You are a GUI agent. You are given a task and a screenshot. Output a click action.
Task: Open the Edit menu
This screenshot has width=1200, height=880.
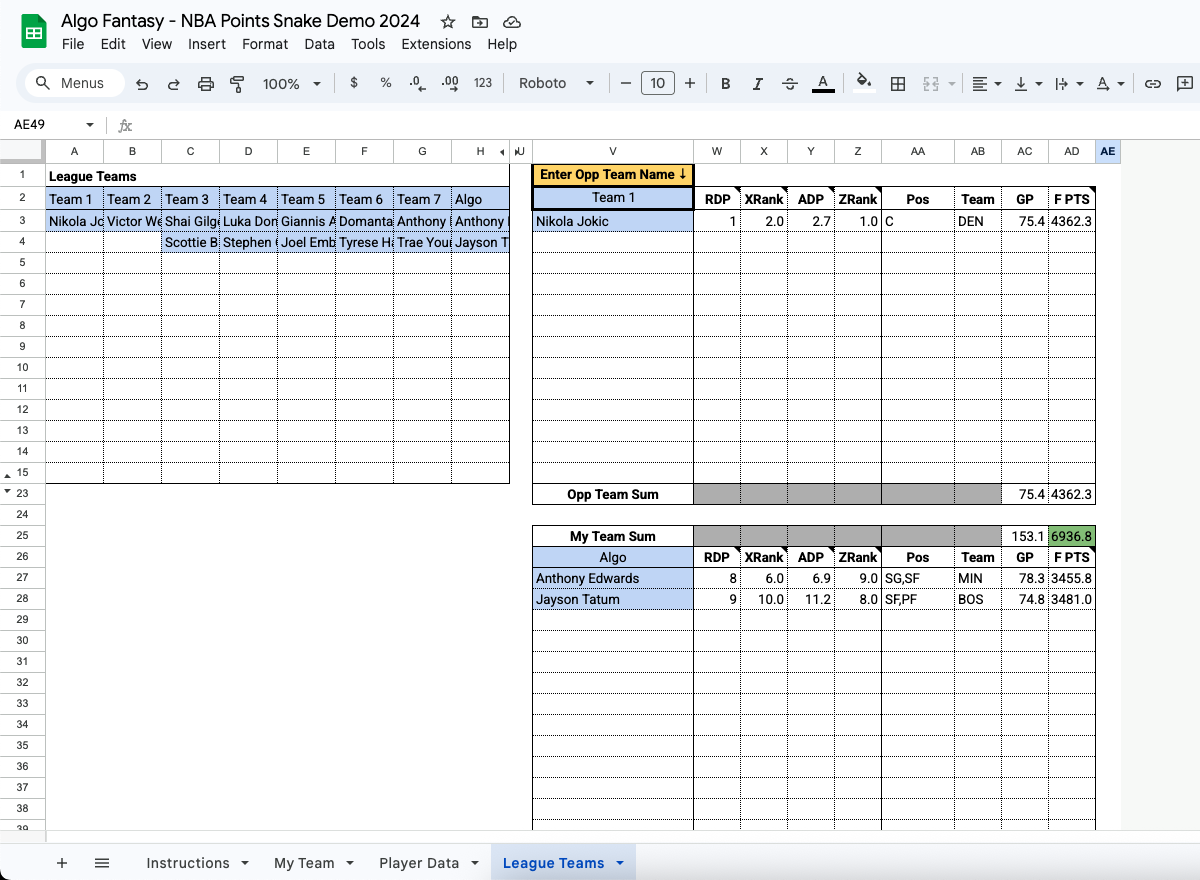(113, 44)
